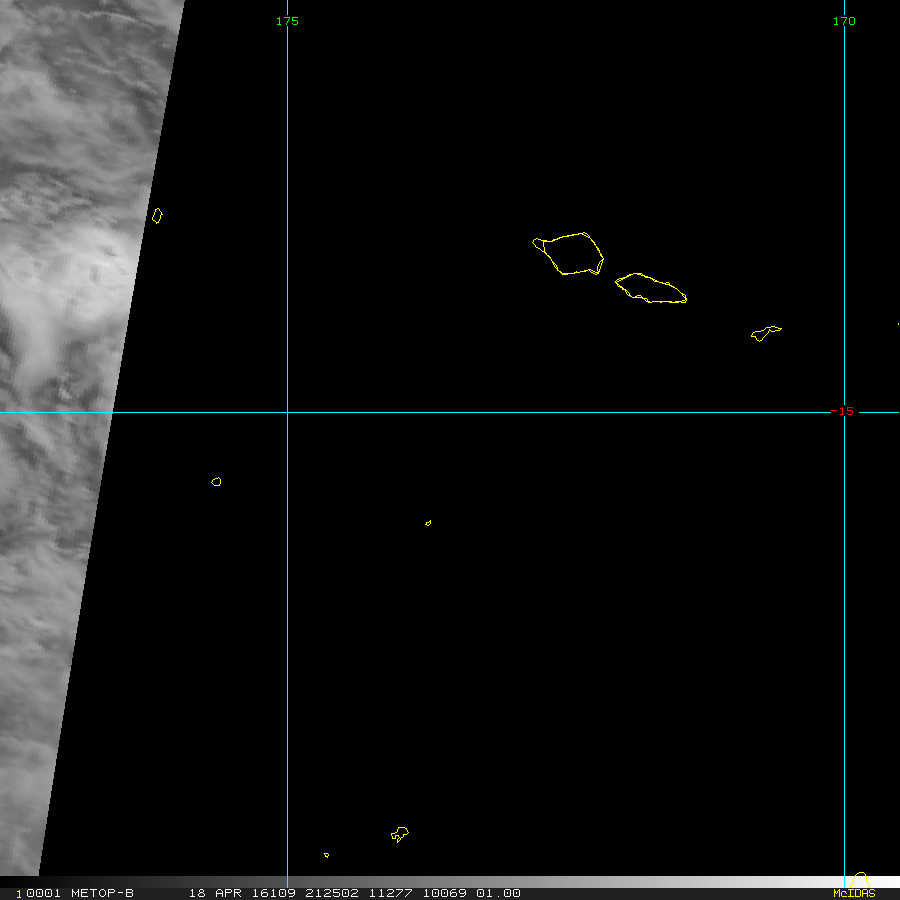Click the green 170 longitude label

[844, 21]
